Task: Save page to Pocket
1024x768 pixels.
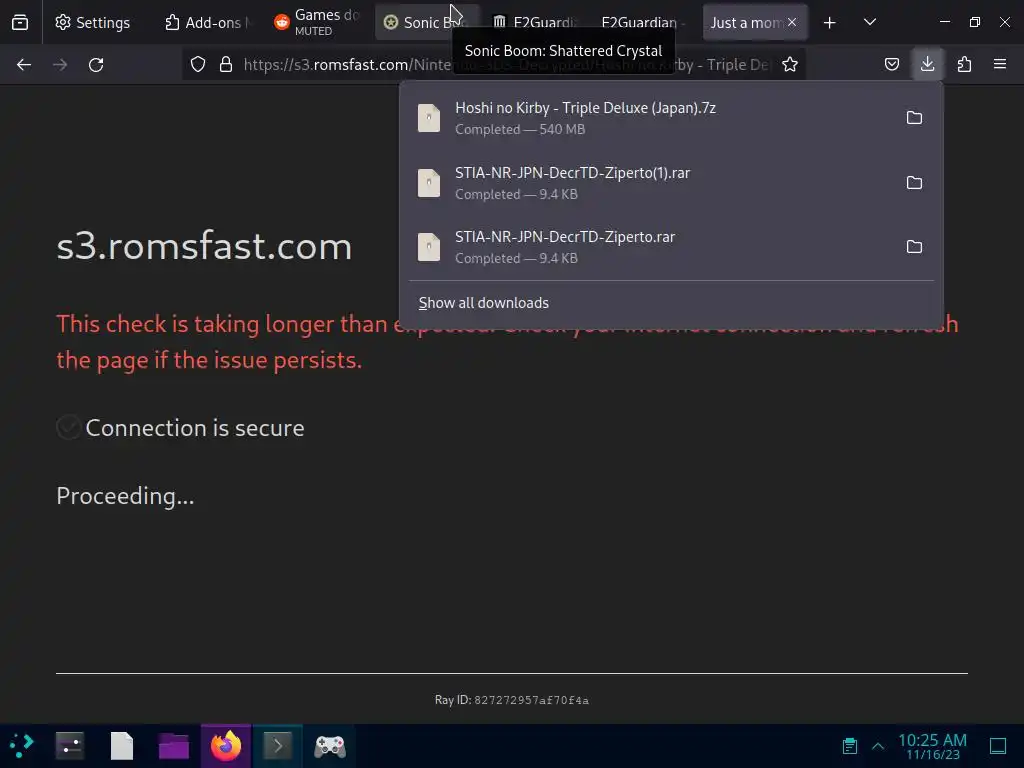Action: pyautogui.click(x=891, y=64)
